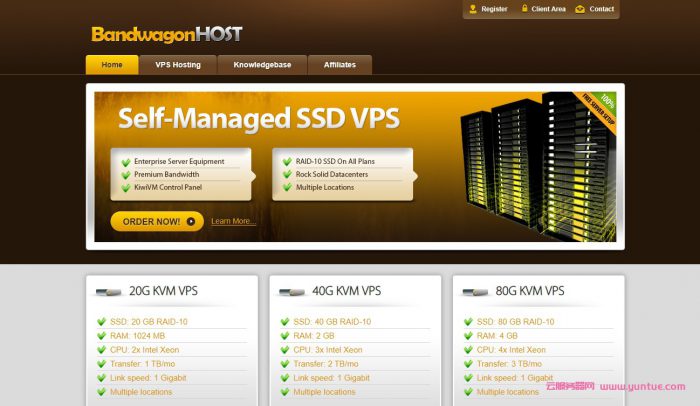This screenshot has height=406, width=700.
Task: Click the server icon beside 20G KVM VPS
Action: click(x=108, y=292)
